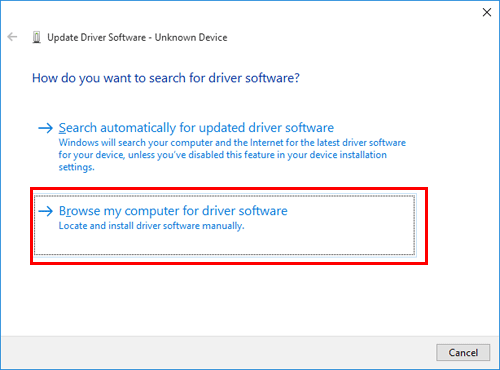This screenshot has height=370, width=500.
Task: Close the Update Driver Software dialog
Action: click(x=487, y=12)
